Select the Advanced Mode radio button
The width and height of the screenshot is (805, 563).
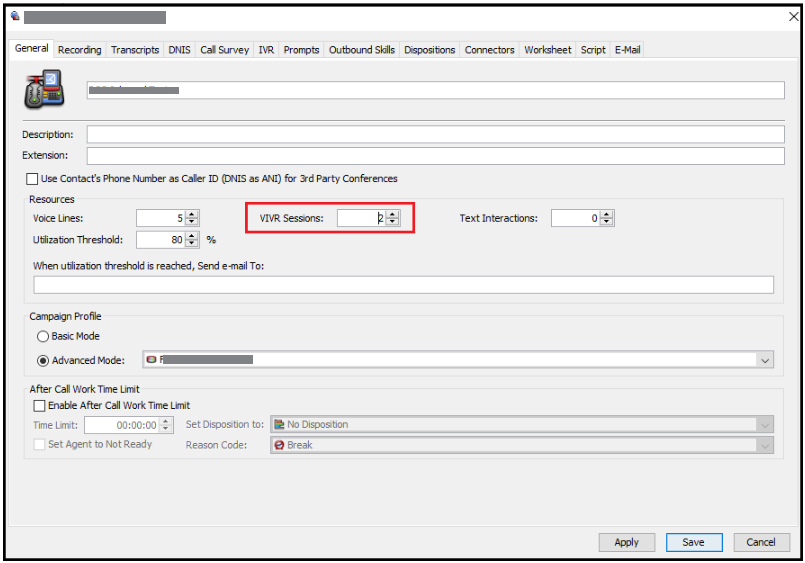pos(43,360)
